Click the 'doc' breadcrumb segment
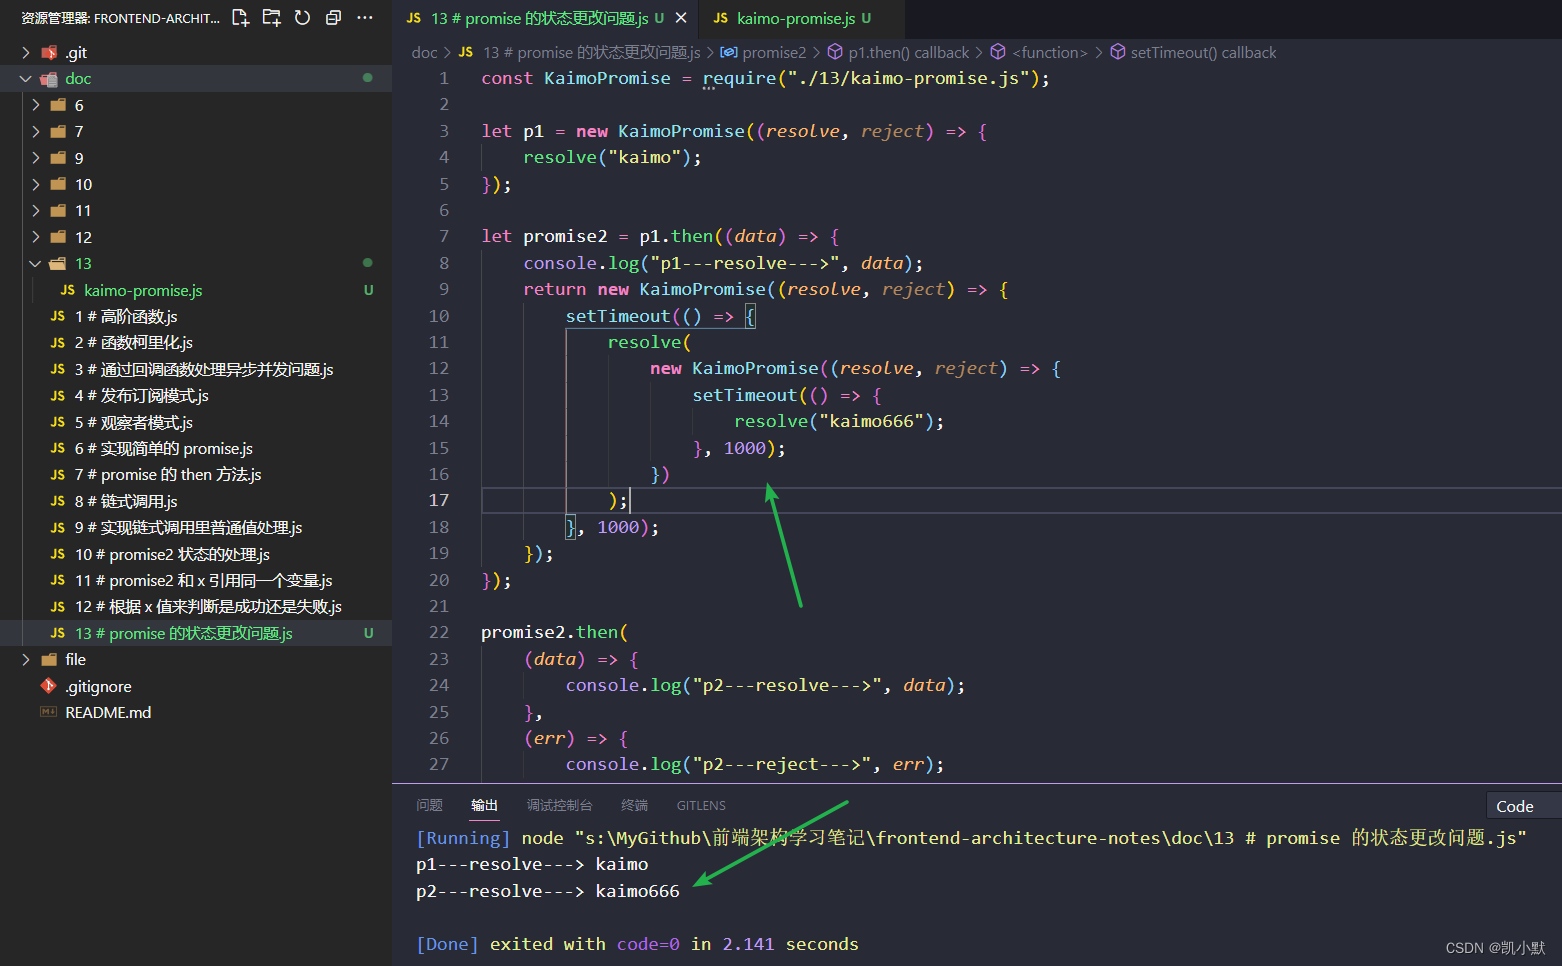Viewport: 1562px width, 966px height. [x=424, y=52]
